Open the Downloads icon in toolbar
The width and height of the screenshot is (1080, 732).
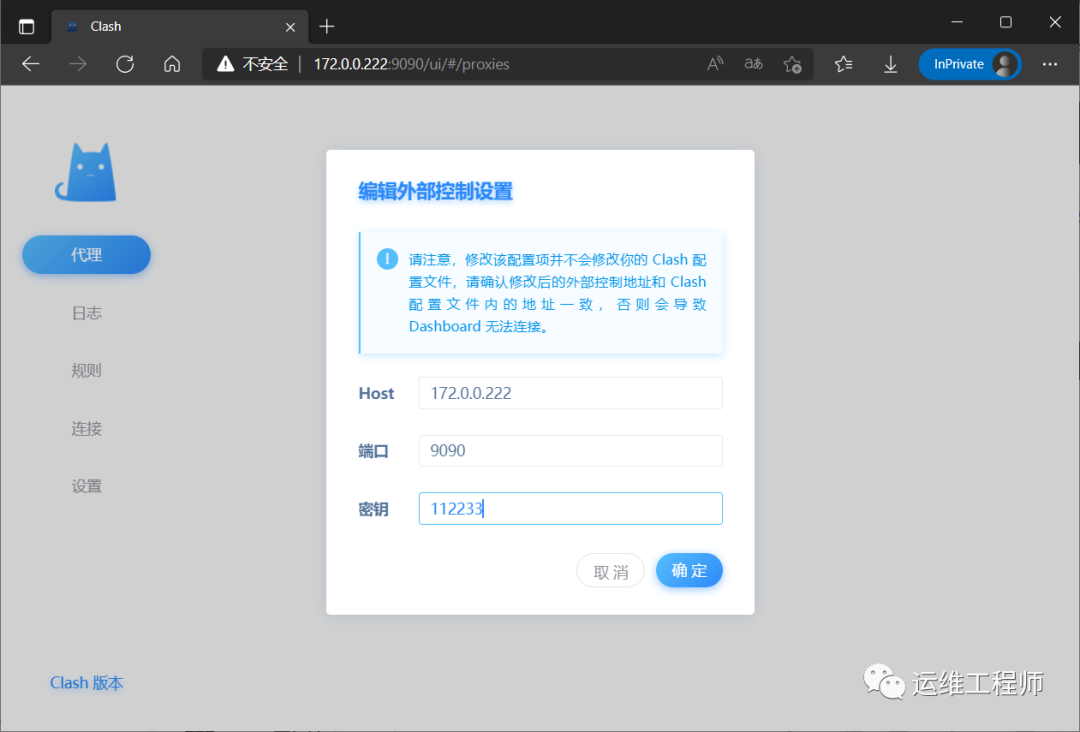pyautogui.click(x=890, y=63)
